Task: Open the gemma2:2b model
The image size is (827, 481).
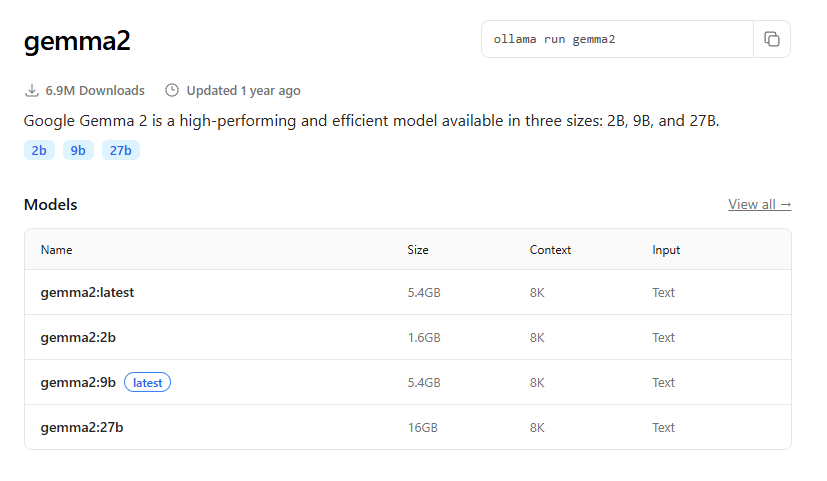Action: click(x=78, y=338)
